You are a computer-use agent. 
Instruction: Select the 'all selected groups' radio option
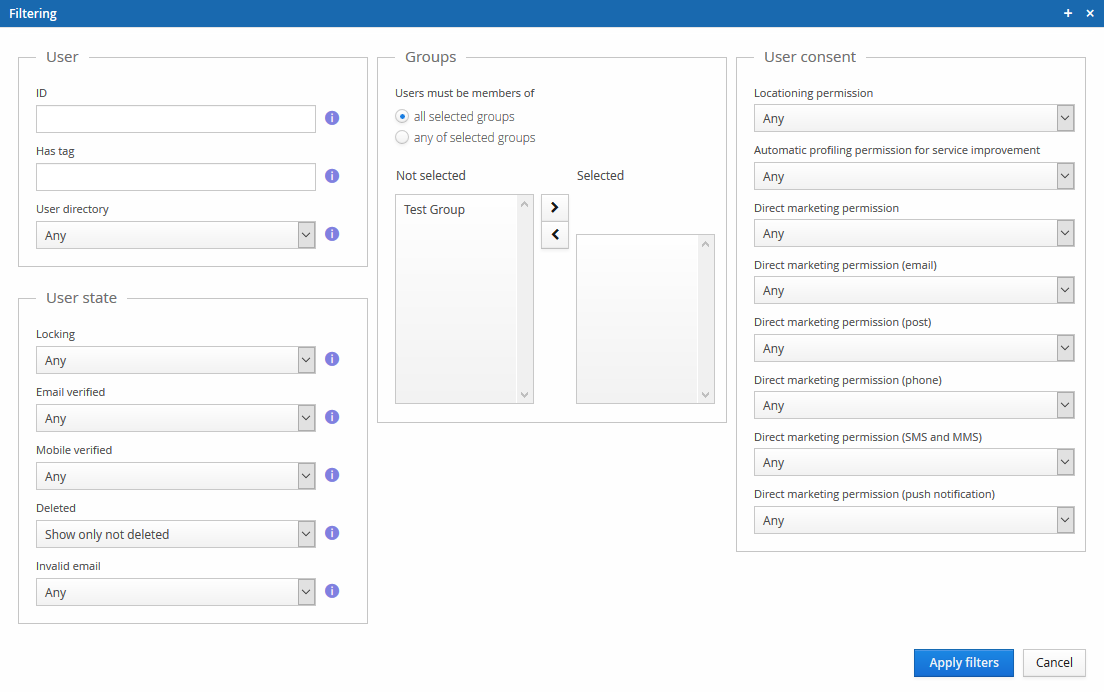click(402, 116)
